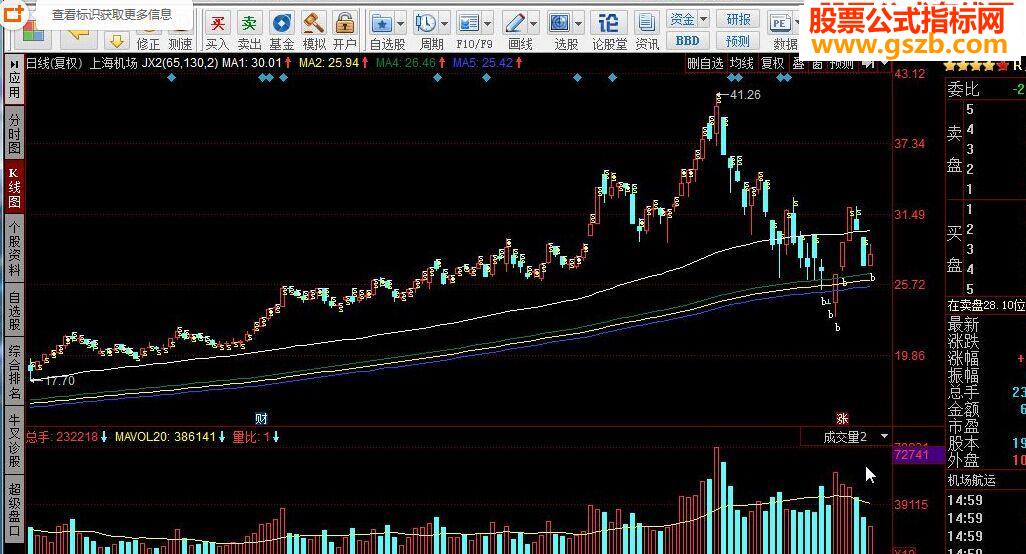The image size is (1026, 554).
Task: Toggle the 叠 overlay option
Action: [798, 63]
